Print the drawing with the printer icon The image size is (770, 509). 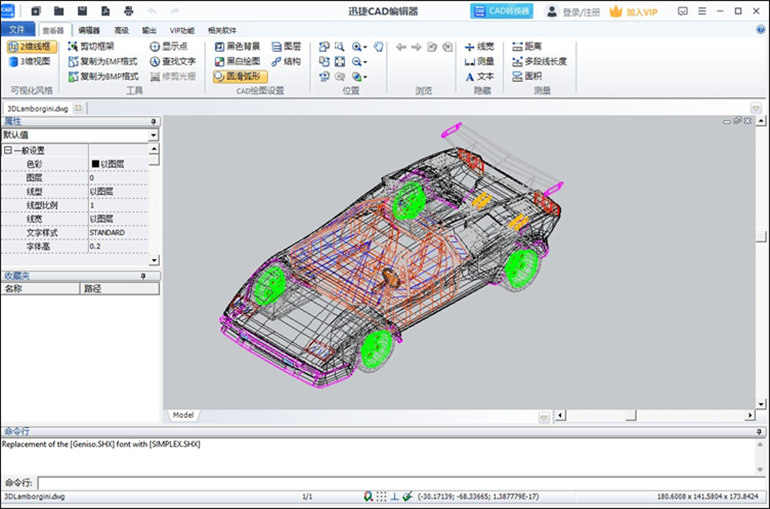tap(129, 11)
